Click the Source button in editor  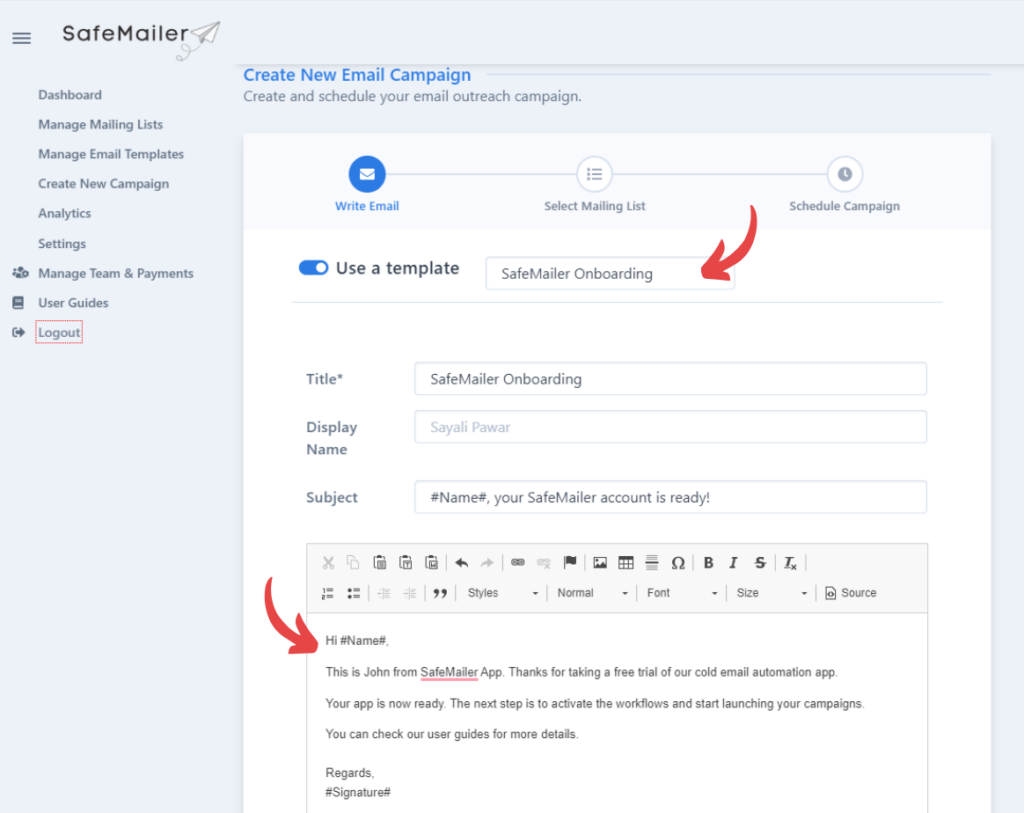[850, 593]
